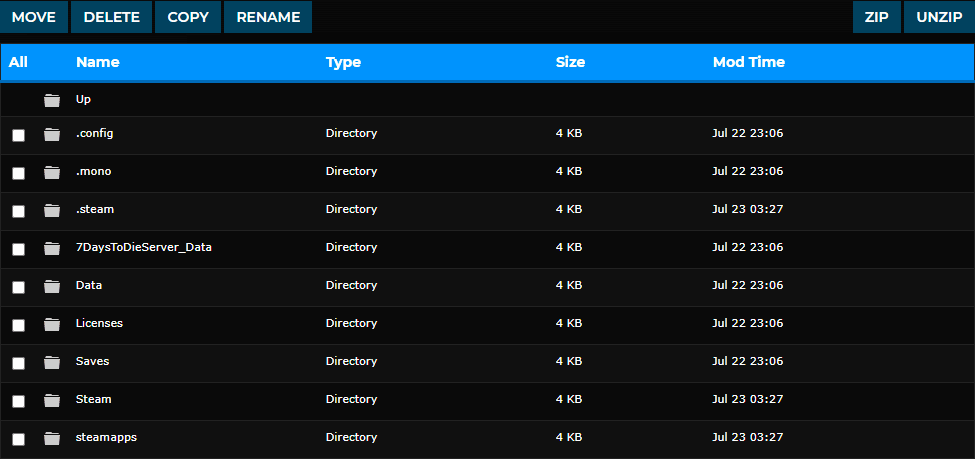Viewport: 975px width, 459px height.
Task: Open the steamapps folder icon
Action: 52,438
